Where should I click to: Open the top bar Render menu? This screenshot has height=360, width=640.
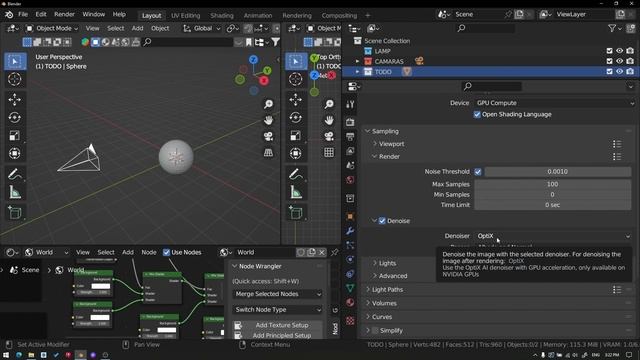(64, 15)
